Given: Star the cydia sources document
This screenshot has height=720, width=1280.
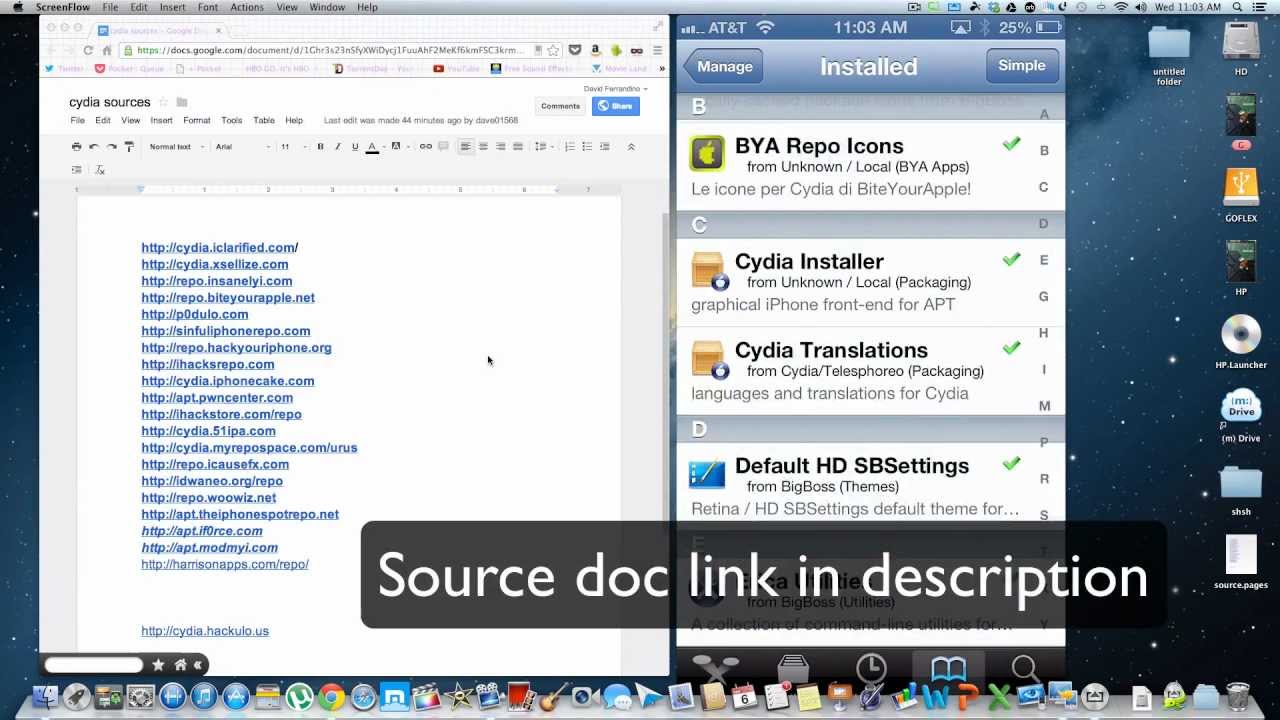Looking at the screenshot, I should point(163,102).
